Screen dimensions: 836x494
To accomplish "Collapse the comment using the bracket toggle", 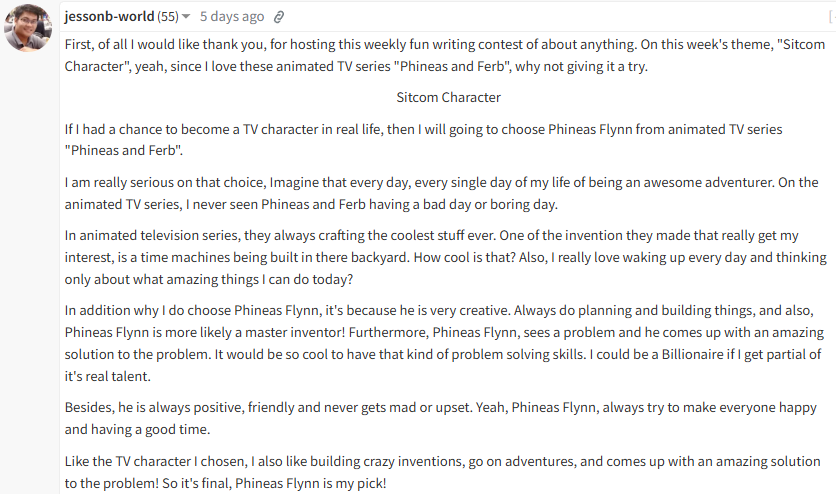I will coord(832,17).
